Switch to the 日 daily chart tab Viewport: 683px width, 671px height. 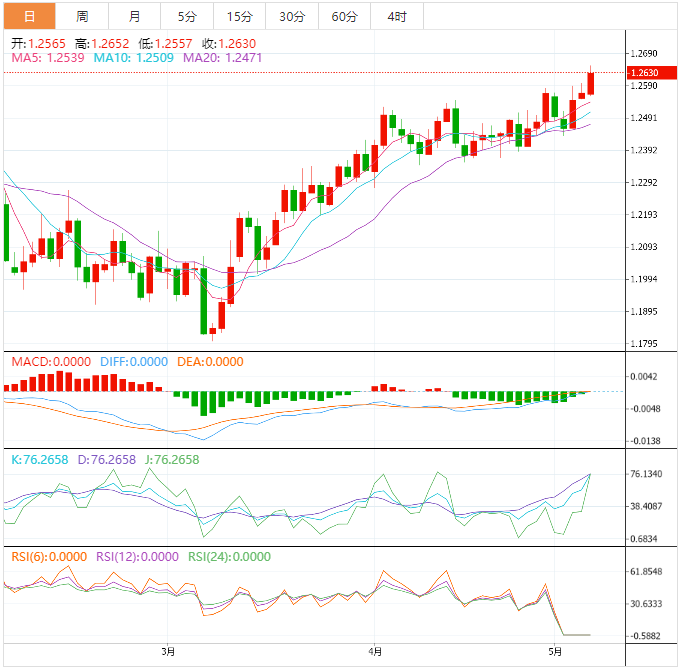coord(28,16)
